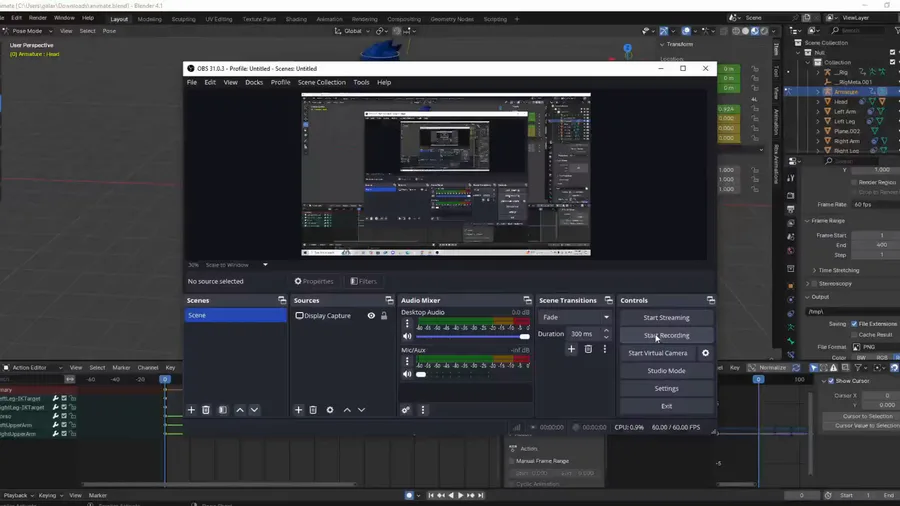Toggle Display Capture visibility eye
The height and width of the screenshot is (506, 900).
pyautogui.click(x=371, y=316)
